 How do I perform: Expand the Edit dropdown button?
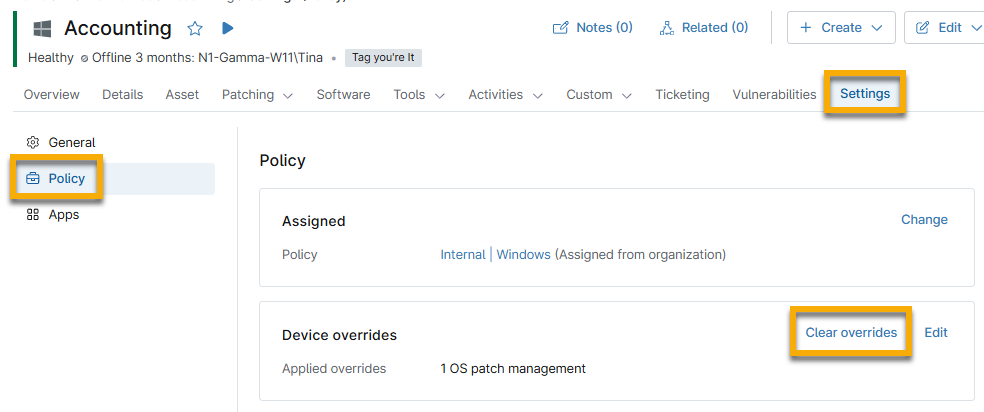[946, 28]
